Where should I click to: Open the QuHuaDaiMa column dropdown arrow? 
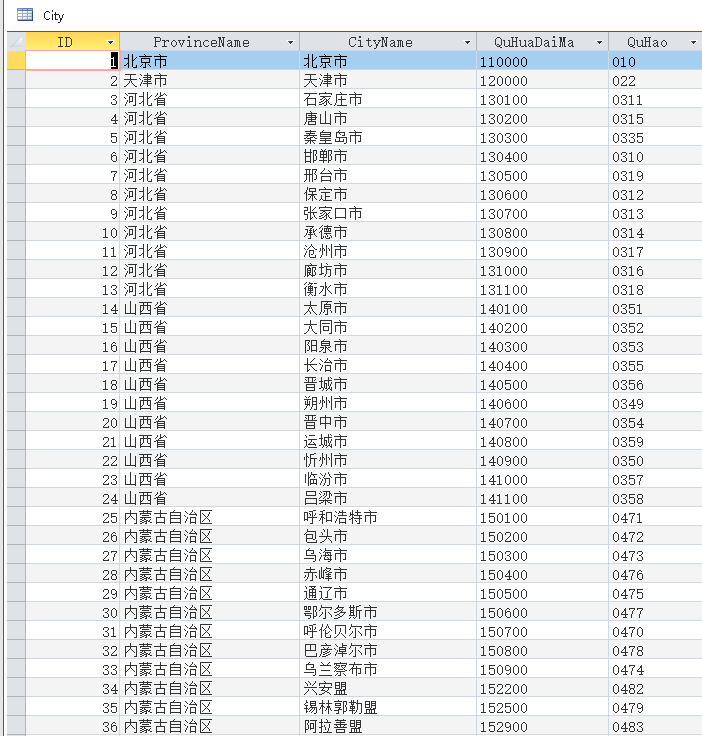599,42
